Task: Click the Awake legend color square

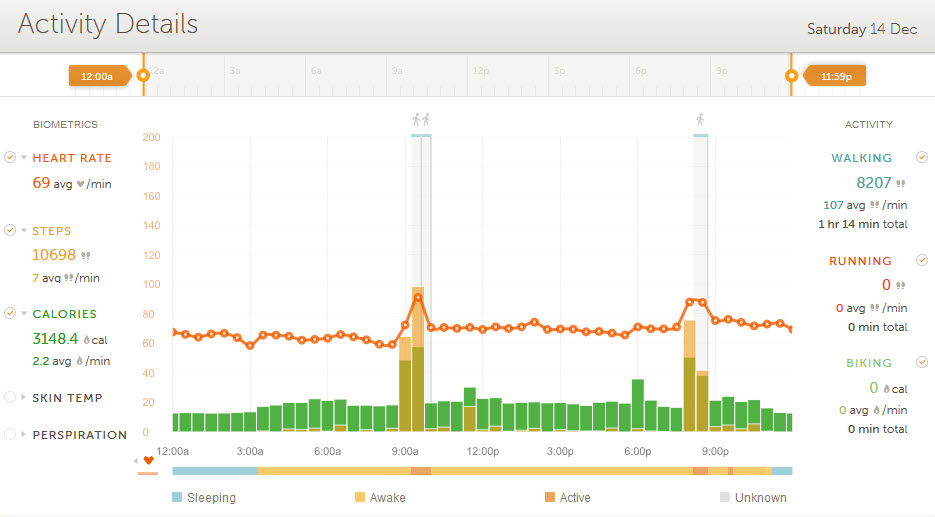Action: click(x=360, y=497)
